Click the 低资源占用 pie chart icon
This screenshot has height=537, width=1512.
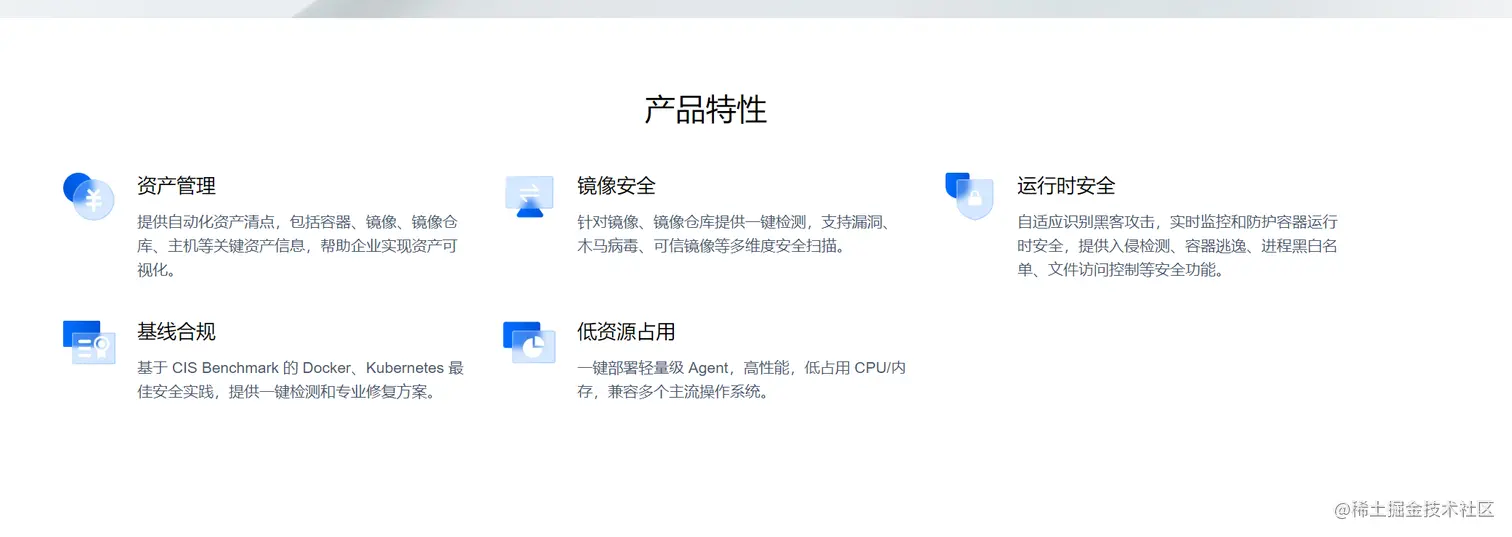[529, 342]
